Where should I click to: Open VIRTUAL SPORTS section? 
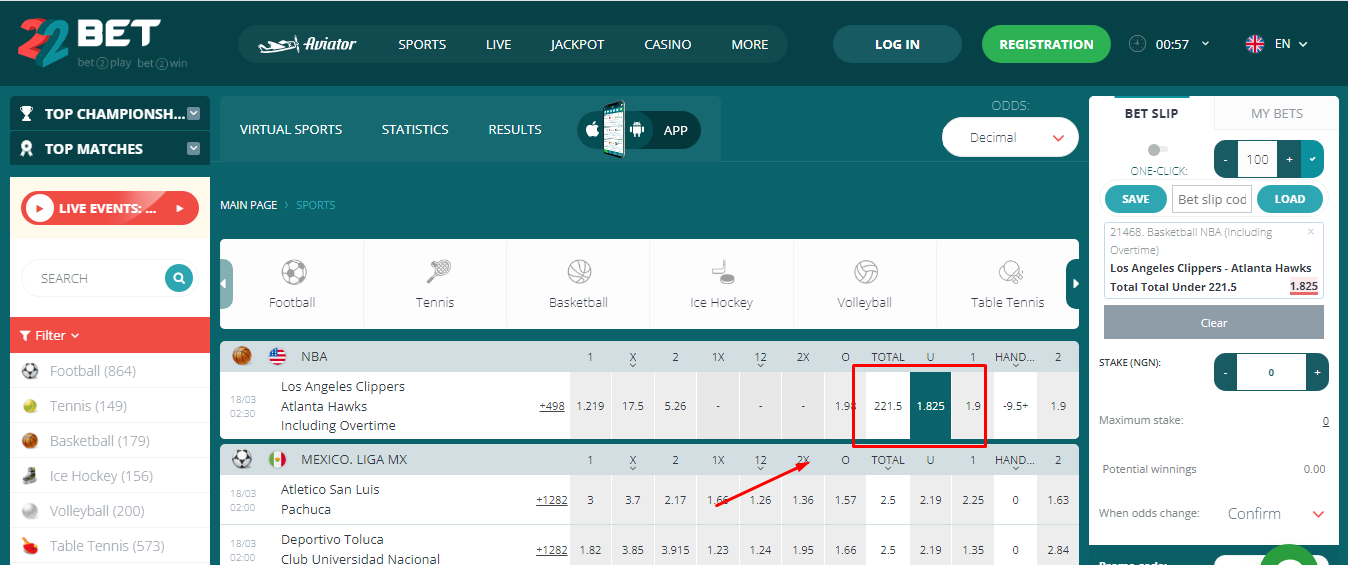(x=291, y=129)
